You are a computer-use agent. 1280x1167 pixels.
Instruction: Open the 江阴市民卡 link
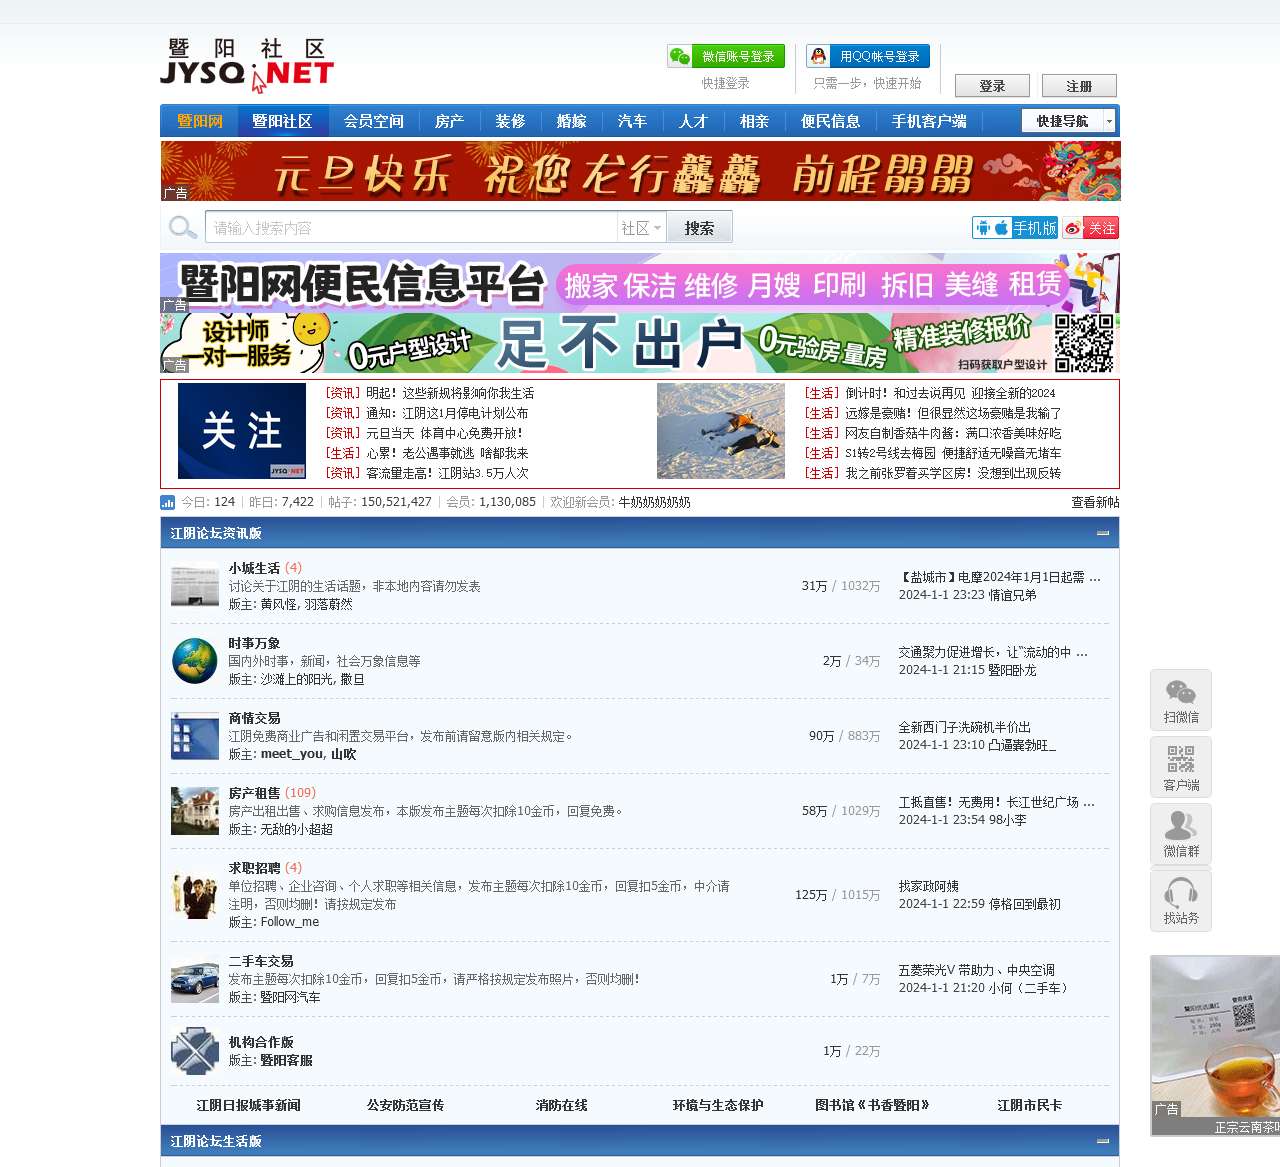coord(1030,1105)
